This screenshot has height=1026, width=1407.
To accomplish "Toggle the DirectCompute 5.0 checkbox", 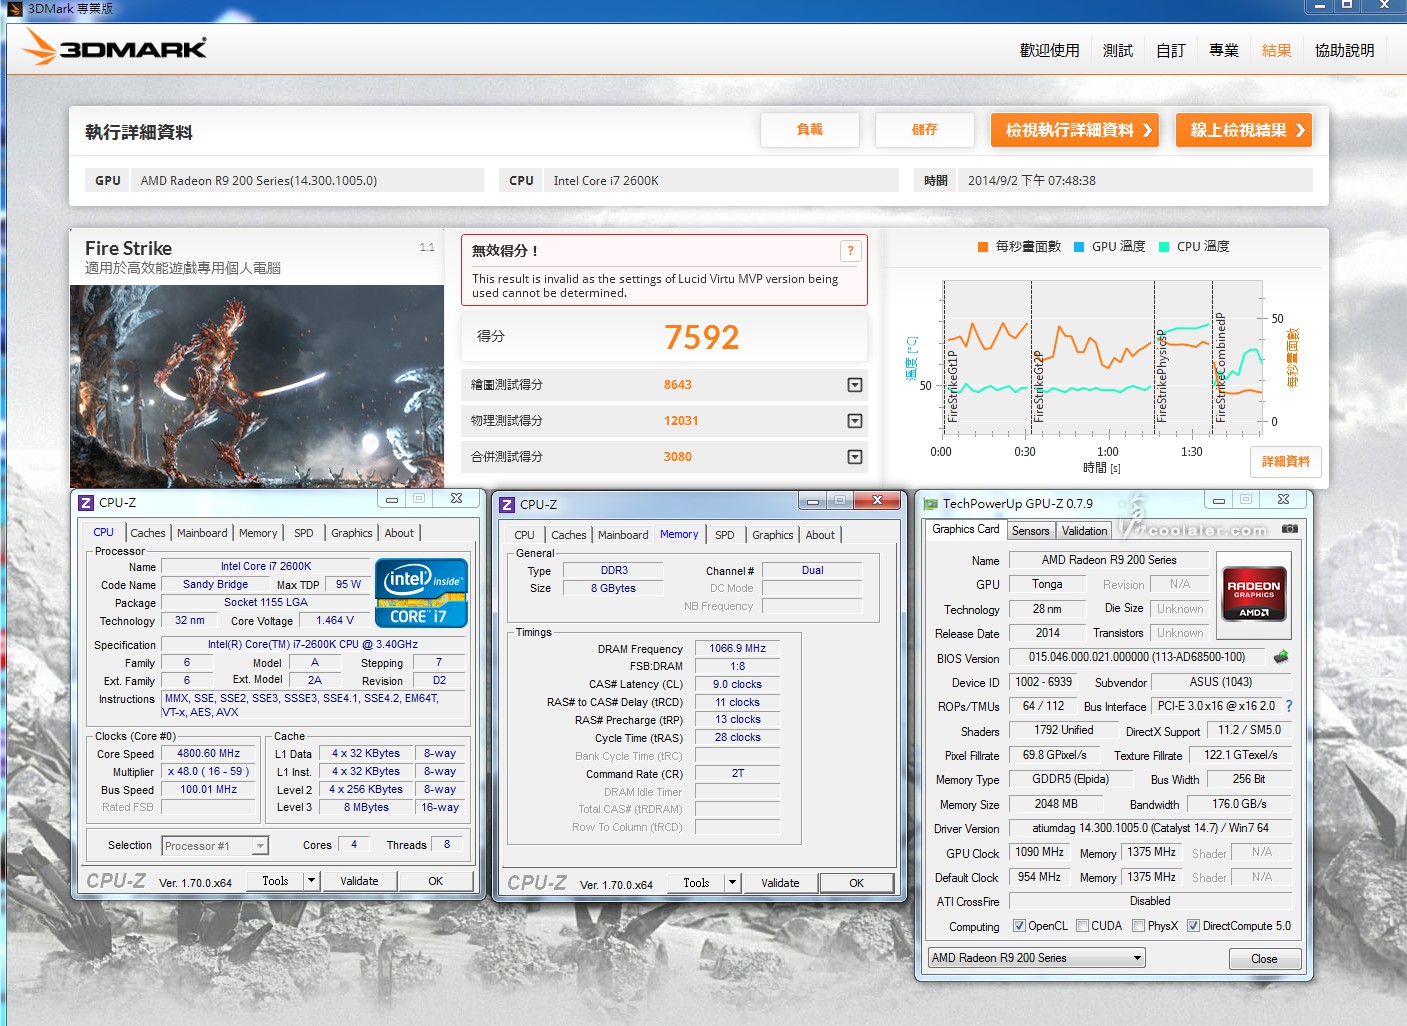I will pos(1193,926).
